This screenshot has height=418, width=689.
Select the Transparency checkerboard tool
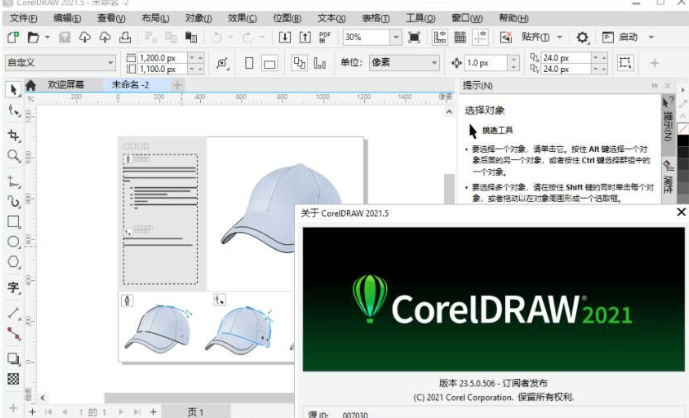13,379
